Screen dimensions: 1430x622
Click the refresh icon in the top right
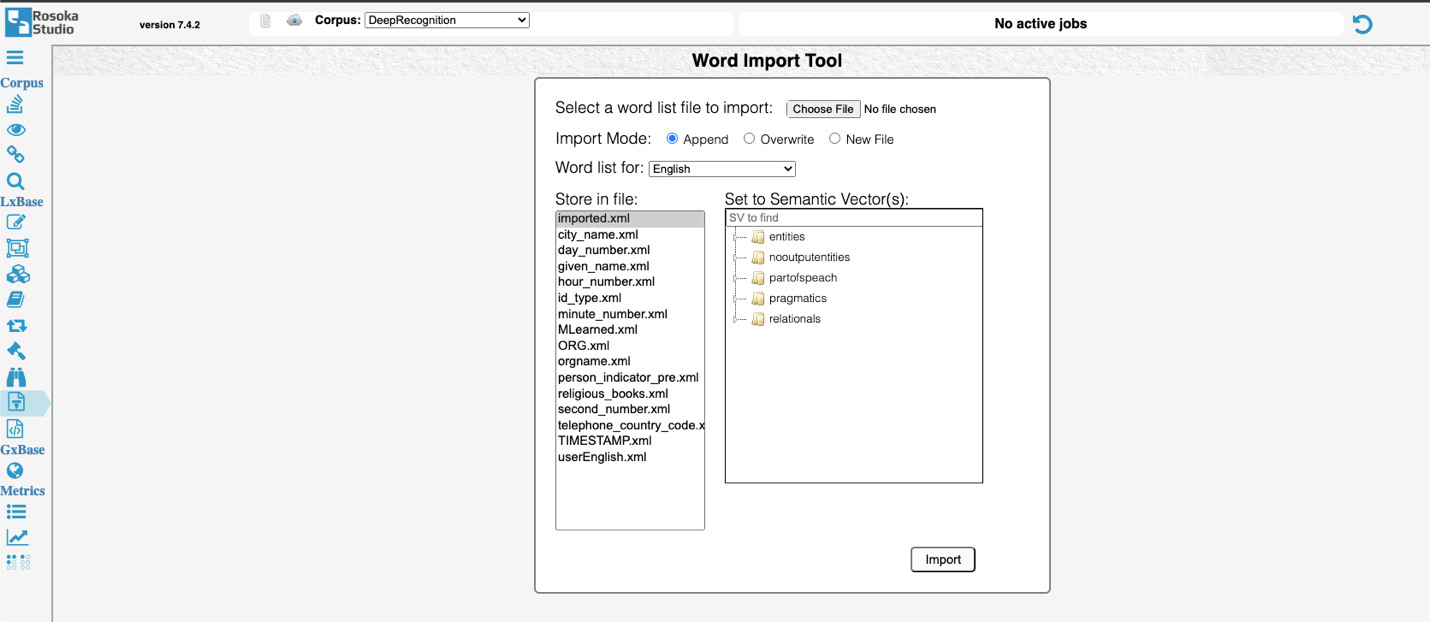point(1362,23)
